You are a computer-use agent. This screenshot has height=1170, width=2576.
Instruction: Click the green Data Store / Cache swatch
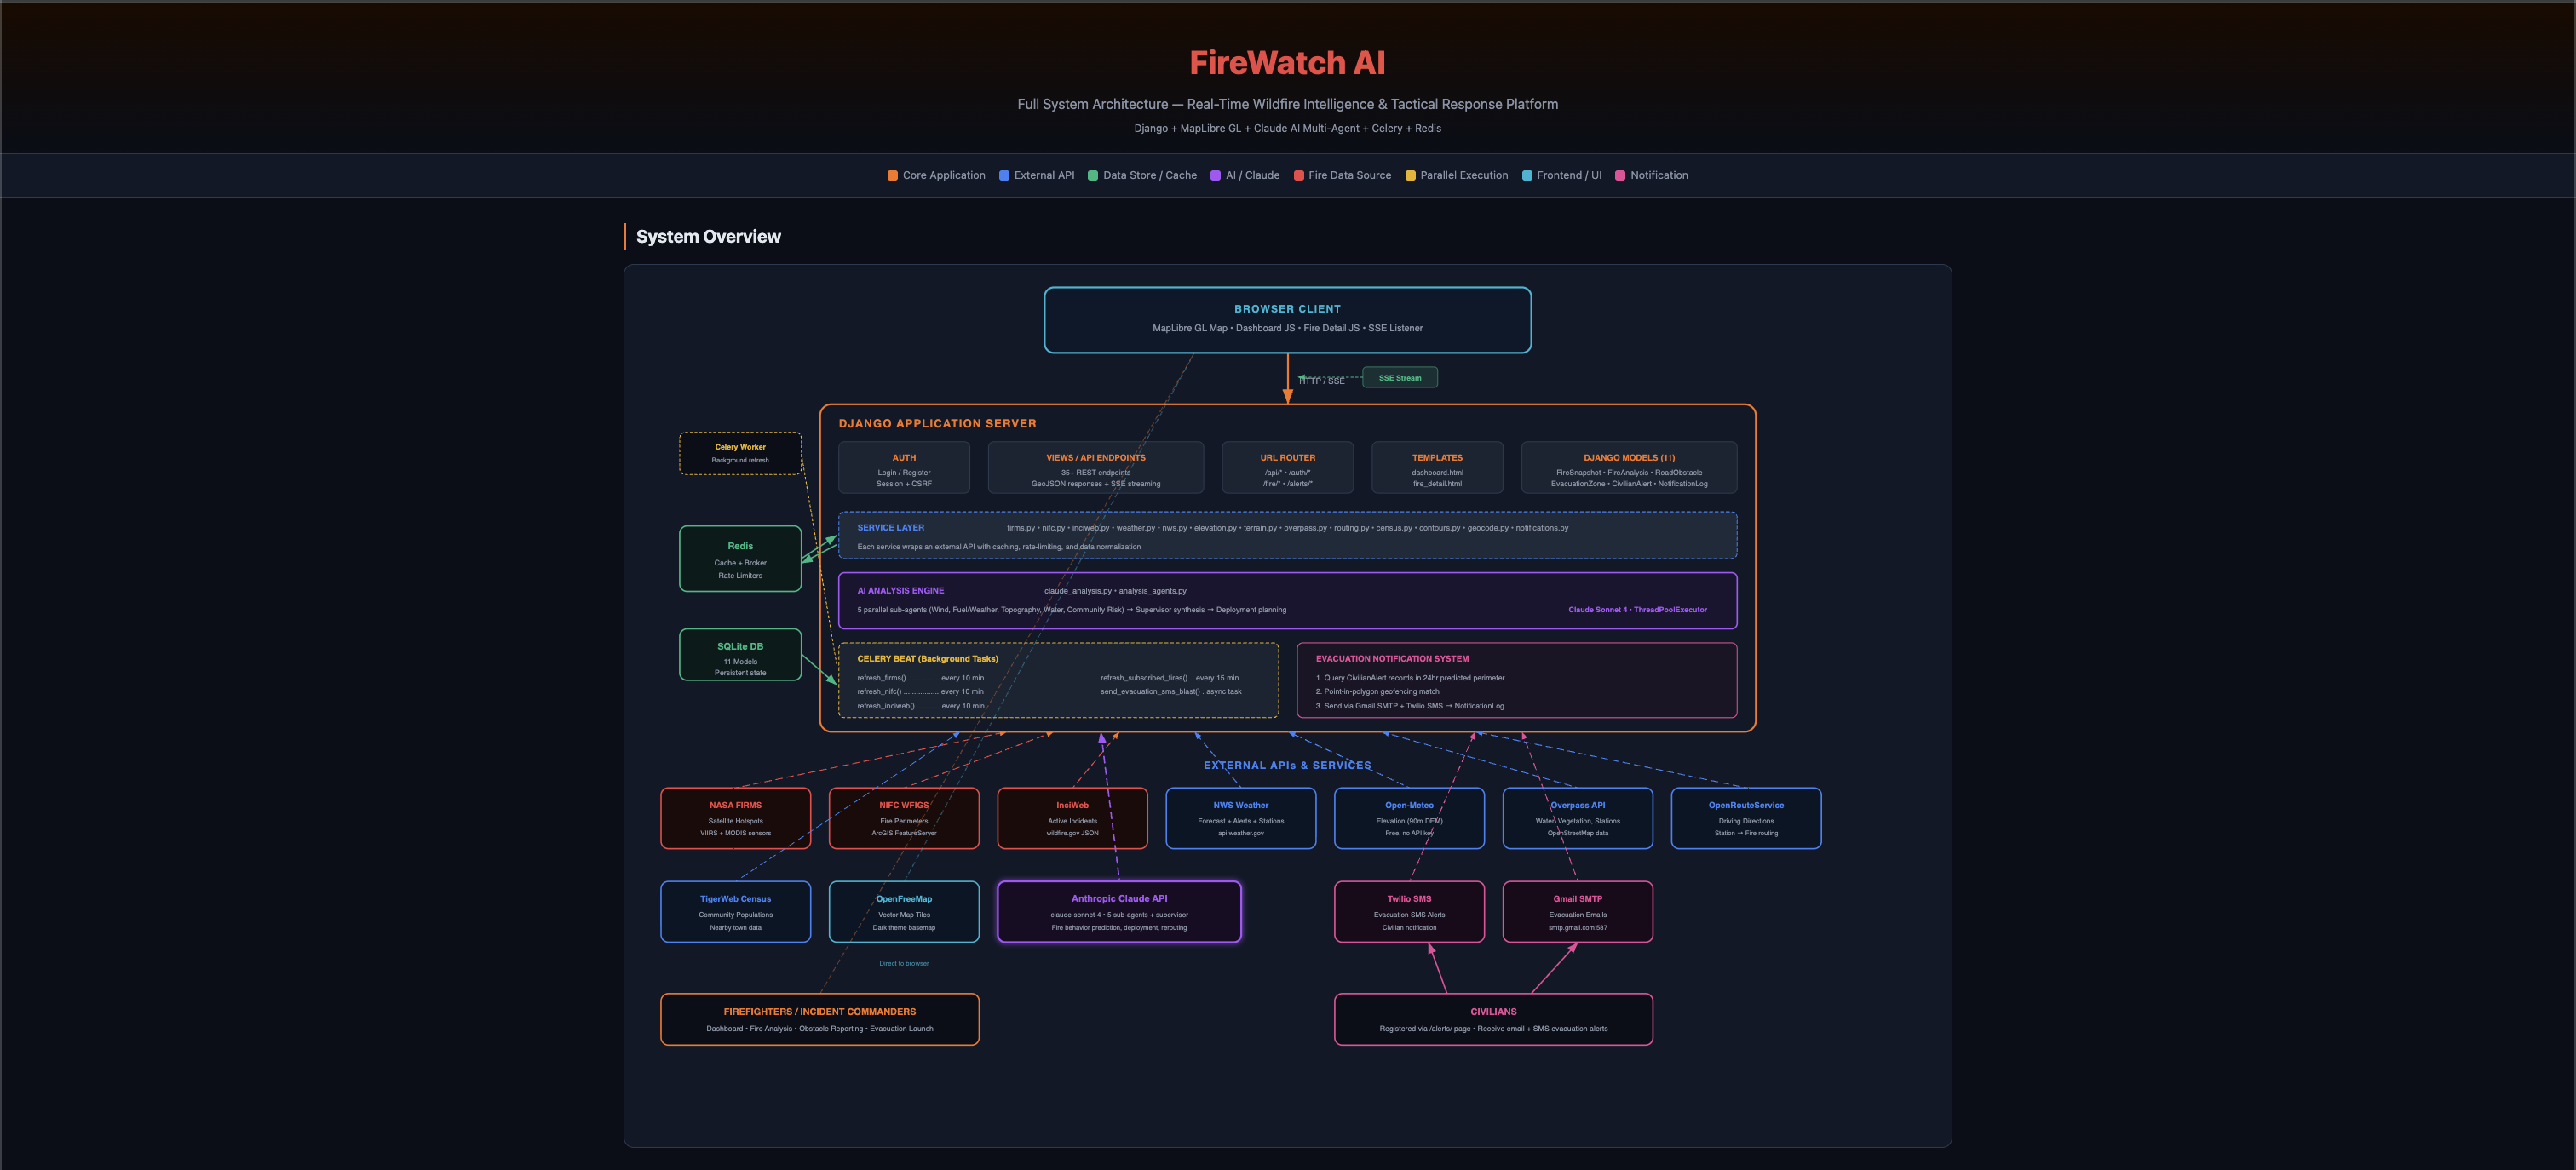point(1093,175)
